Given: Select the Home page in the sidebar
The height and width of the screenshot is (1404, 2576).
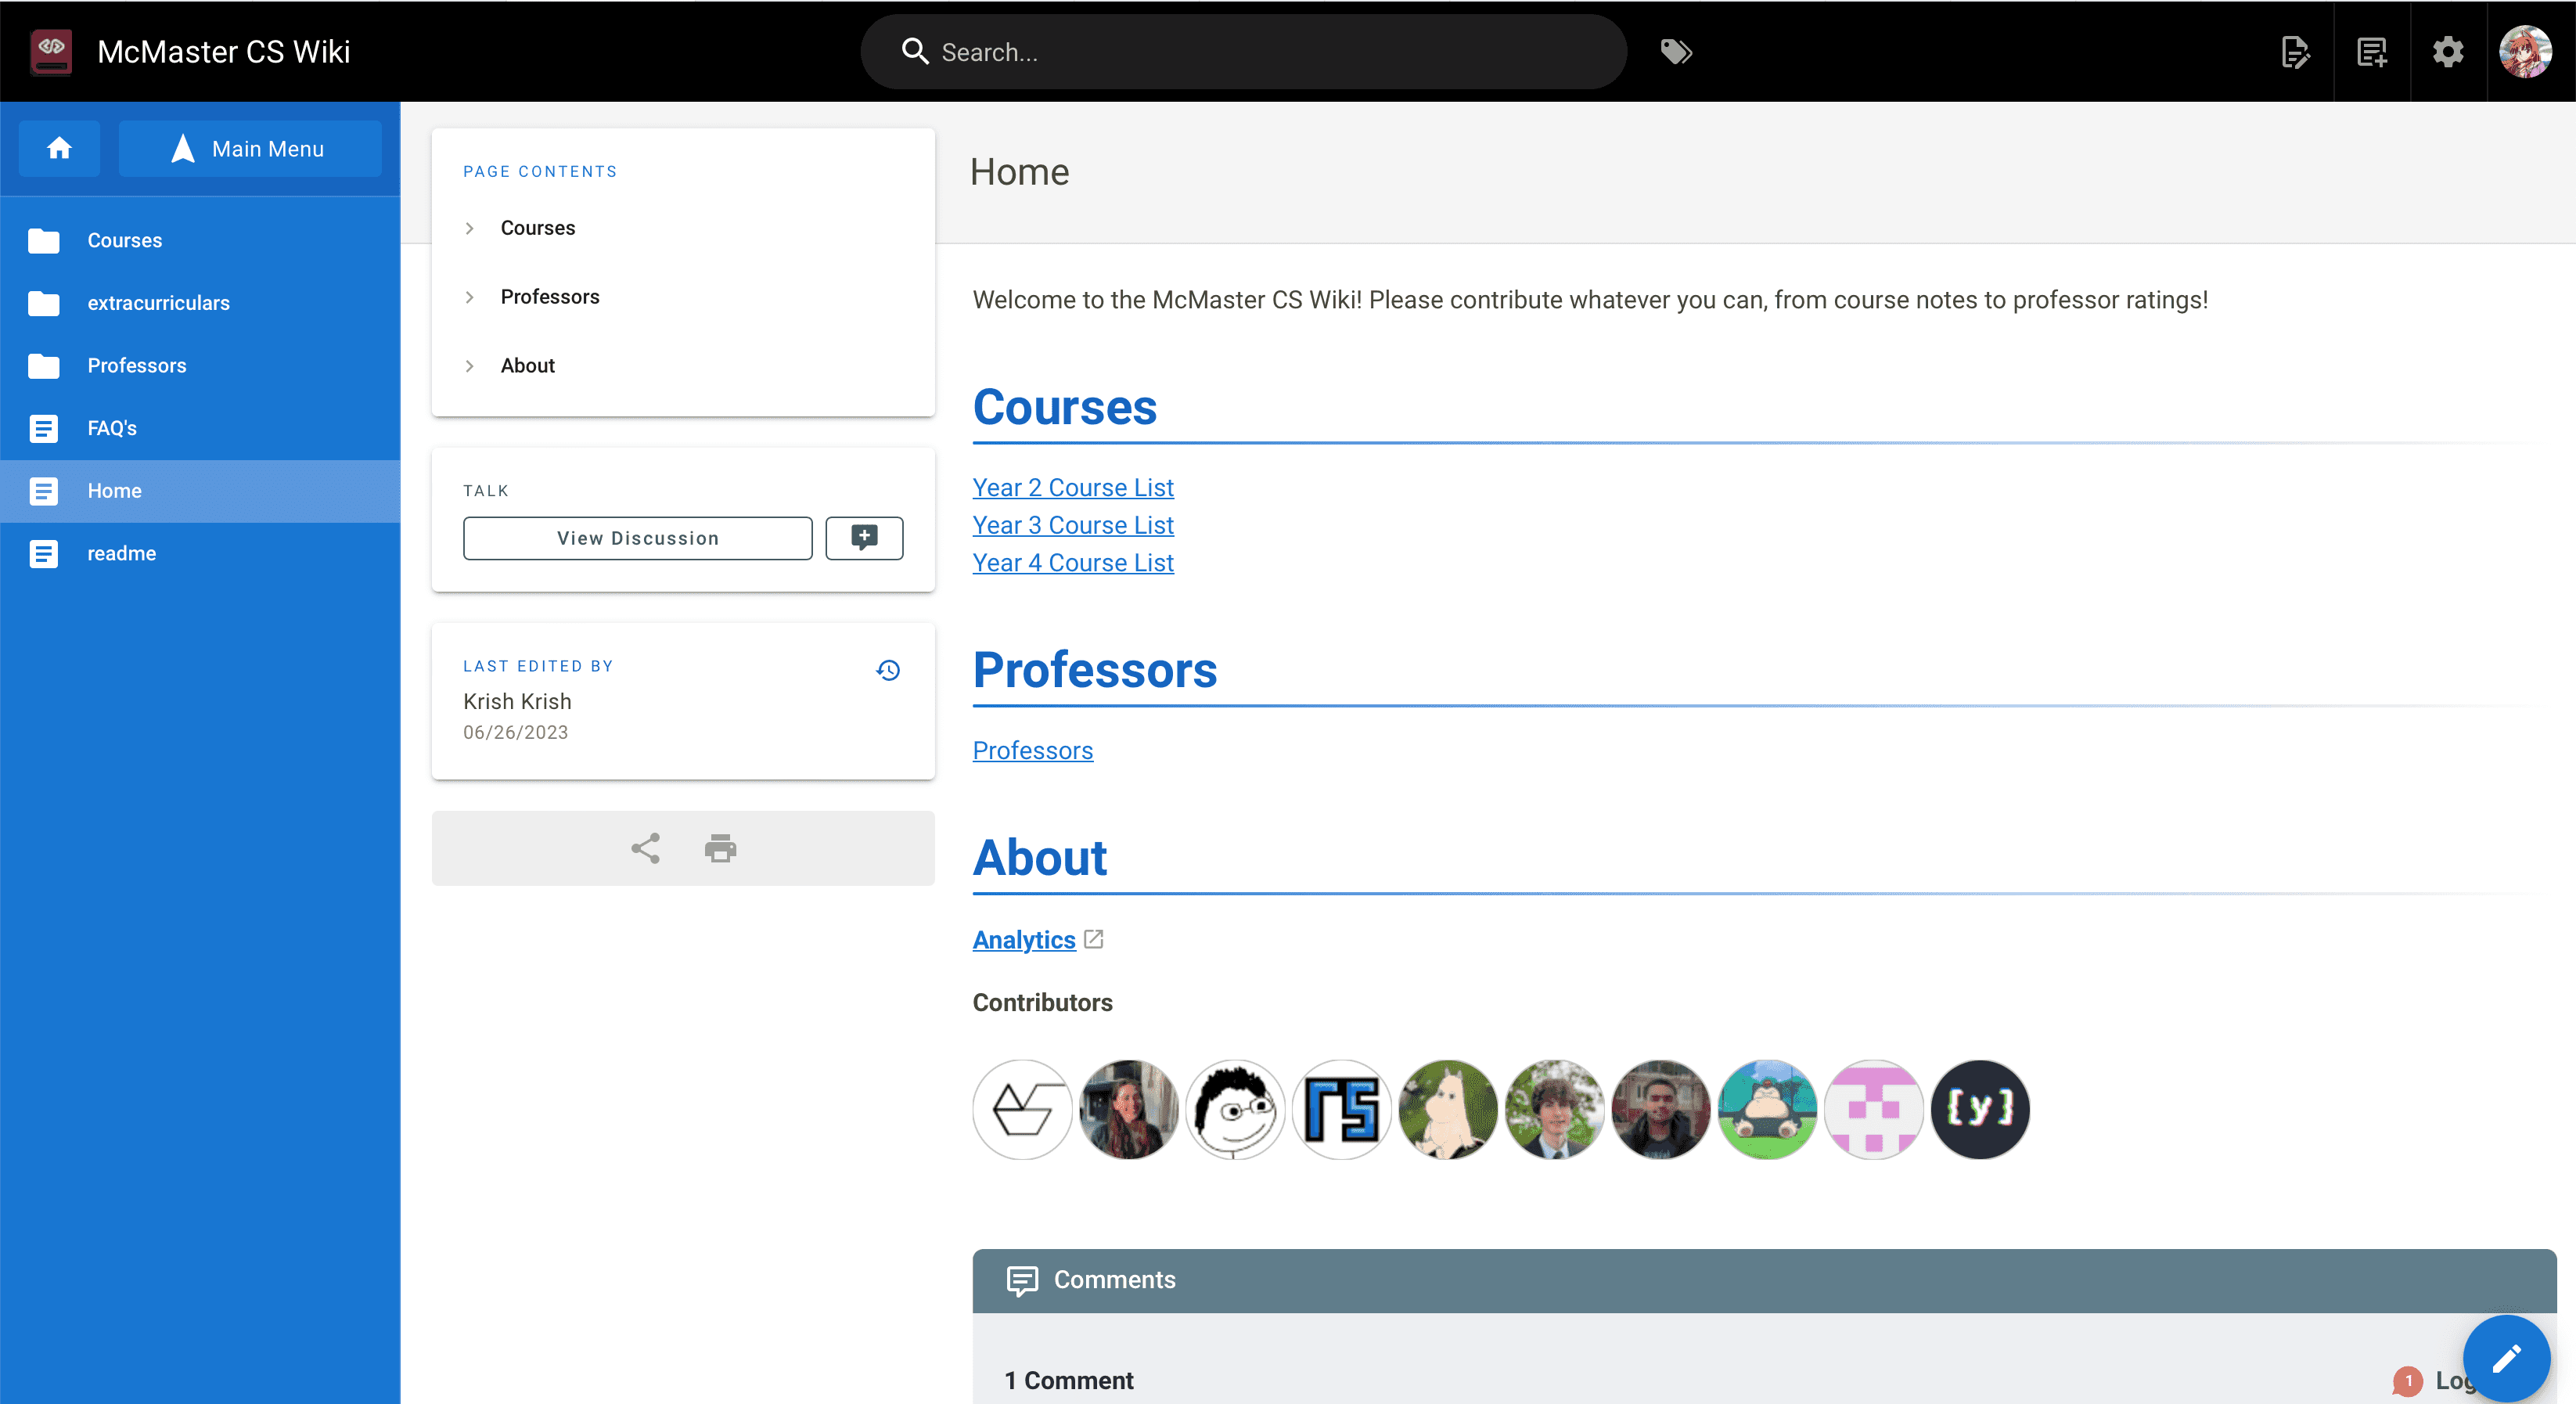Looking at the screenshot, I should [200, 491].
